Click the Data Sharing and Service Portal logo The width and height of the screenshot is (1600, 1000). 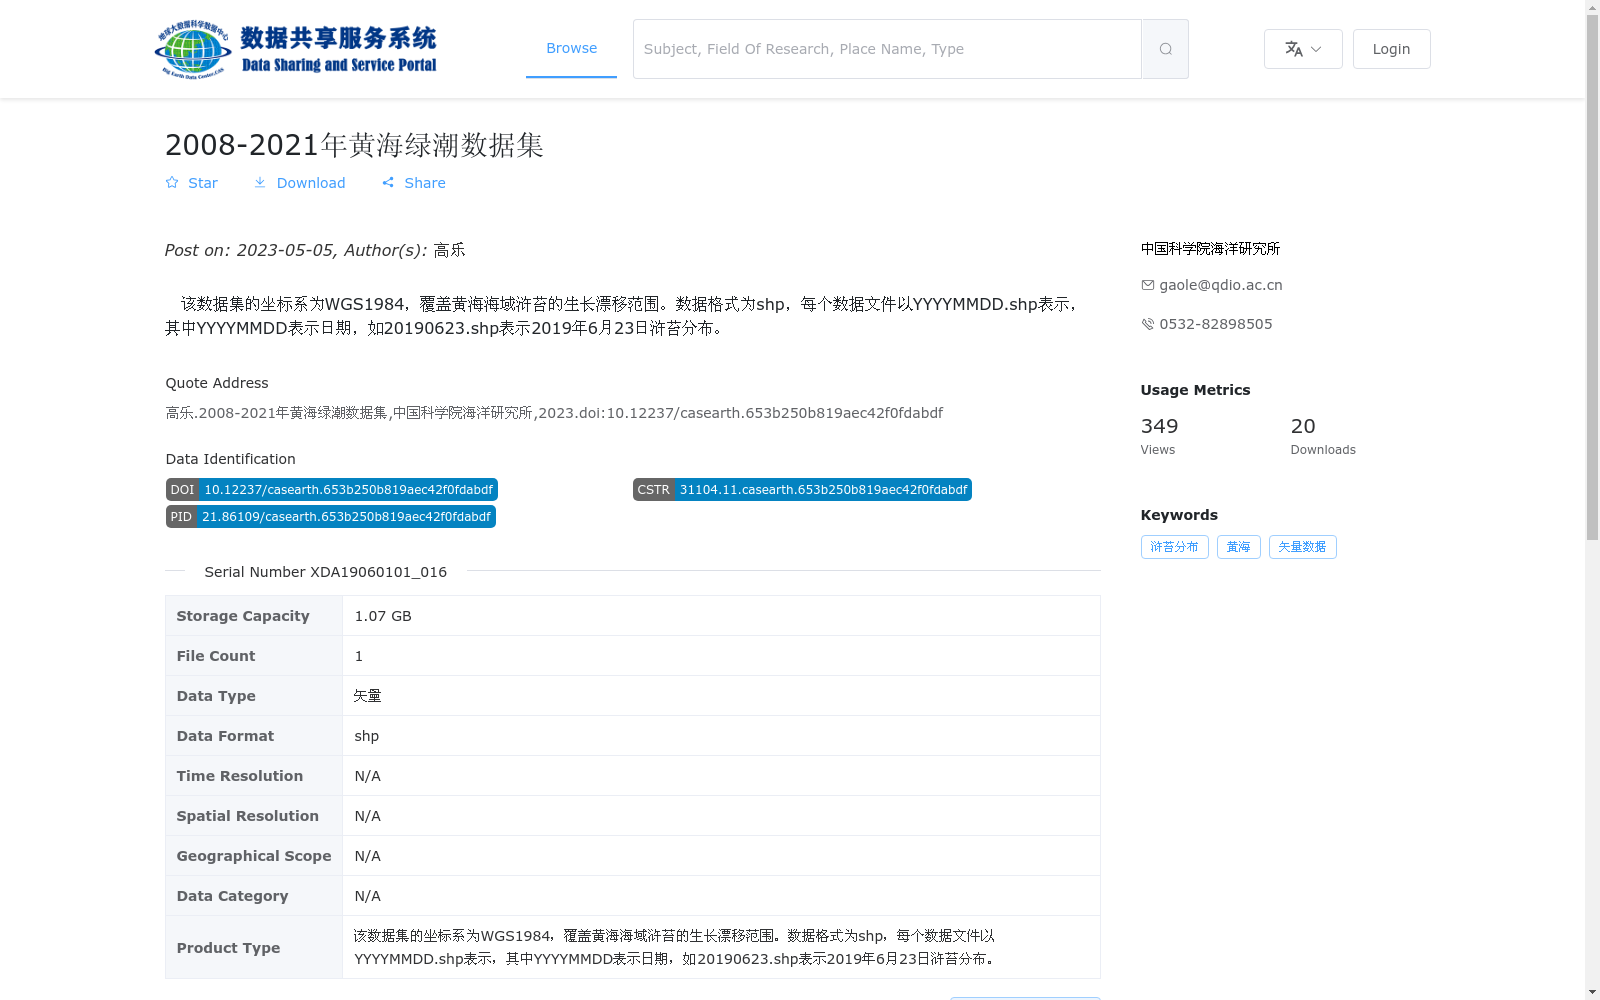(x=296, y=49)
